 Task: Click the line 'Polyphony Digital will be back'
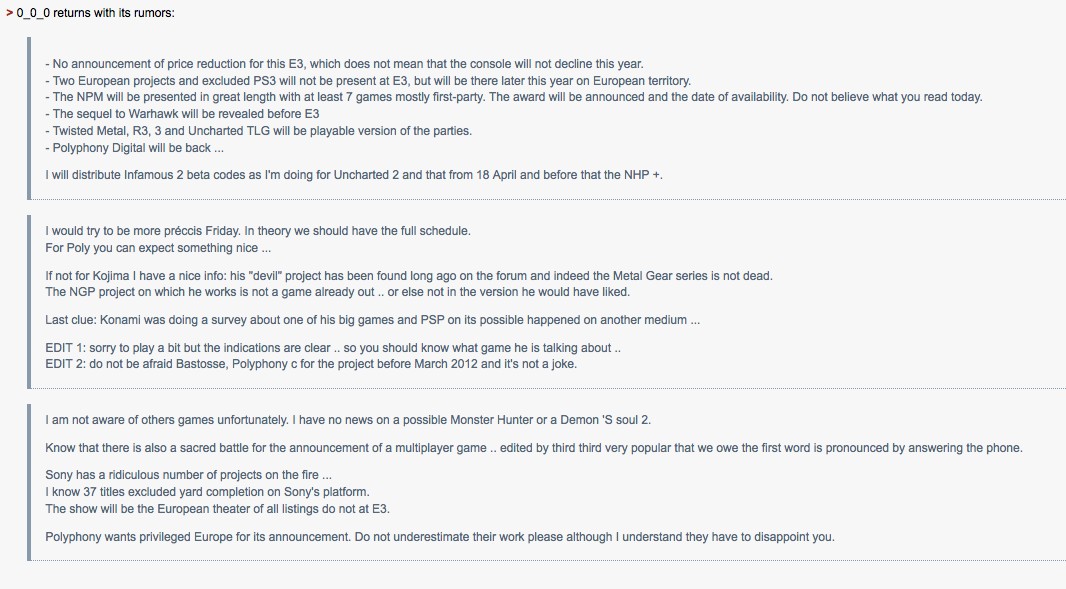135,148
